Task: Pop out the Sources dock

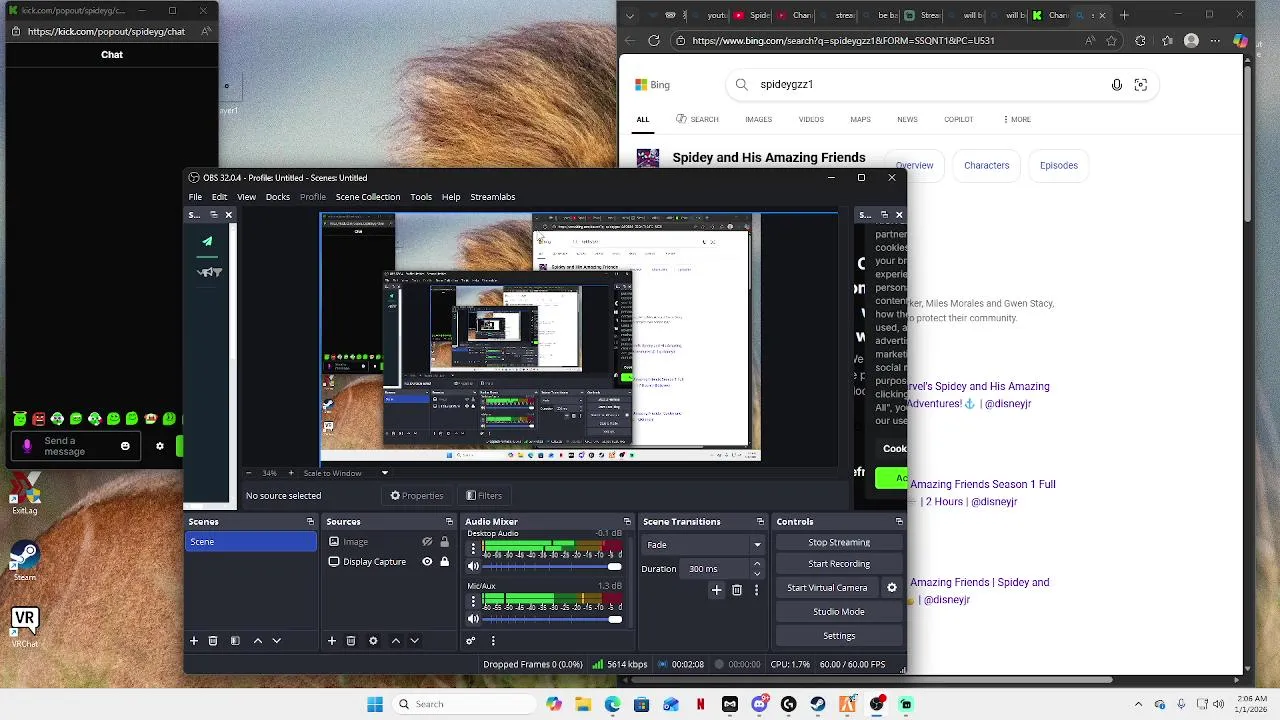Action: tap(450, 522)
